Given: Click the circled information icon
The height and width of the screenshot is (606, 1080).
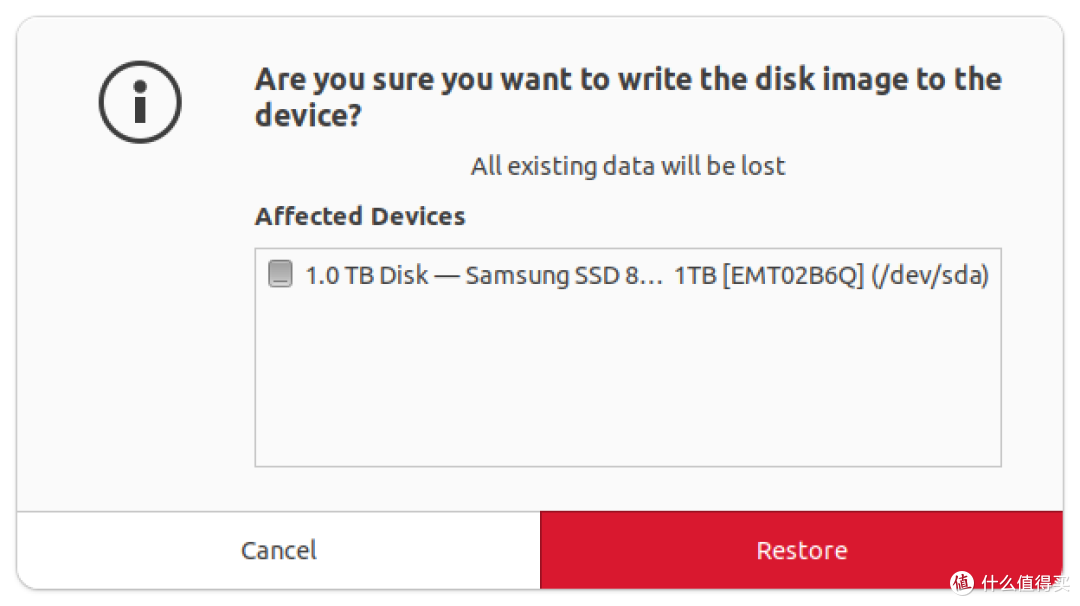Looking at the screenshot, I should 140,102.
